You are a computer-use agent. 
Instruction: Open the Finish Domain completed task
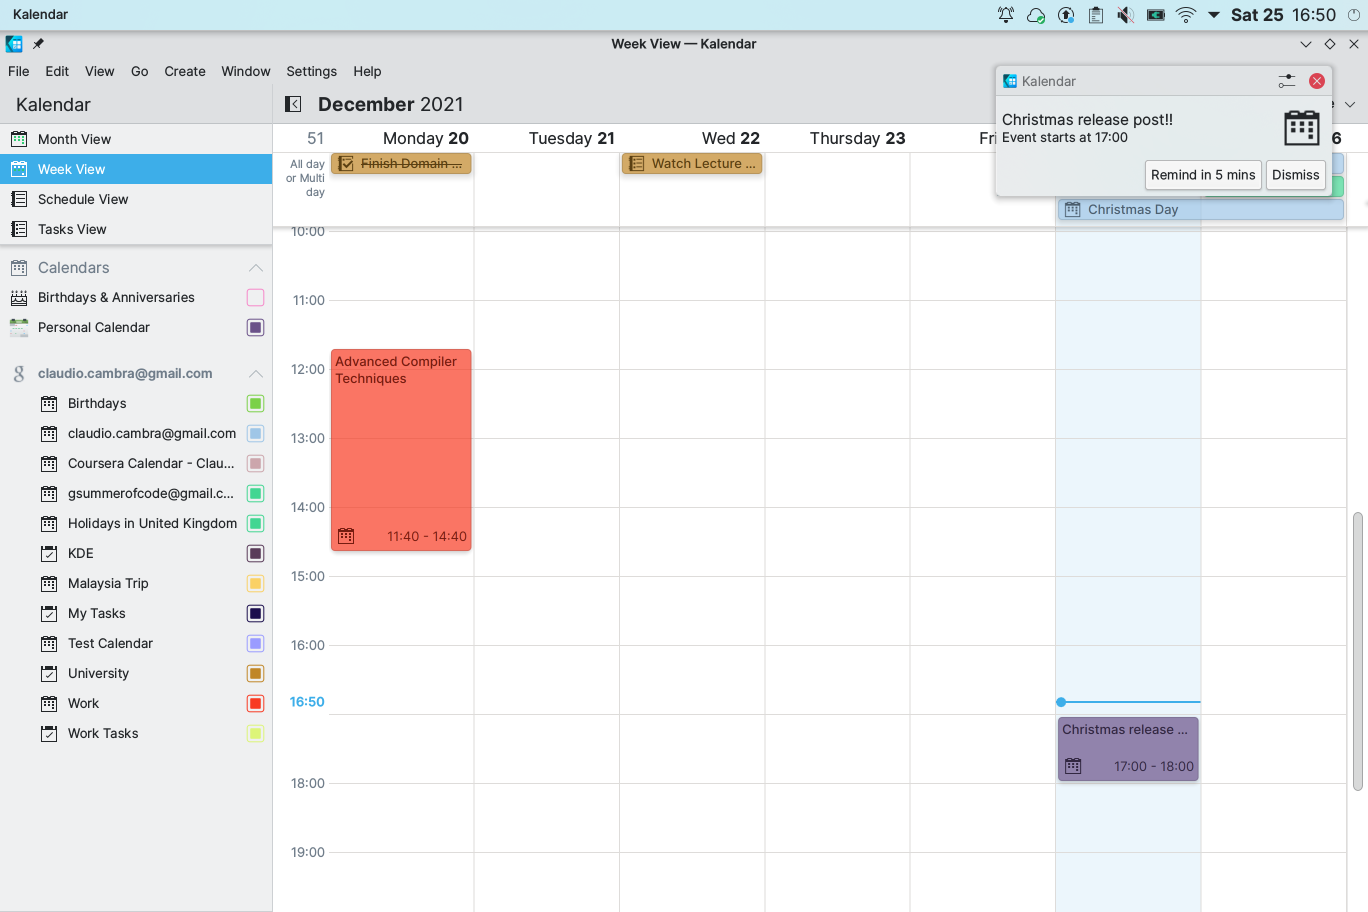[401, 163]
